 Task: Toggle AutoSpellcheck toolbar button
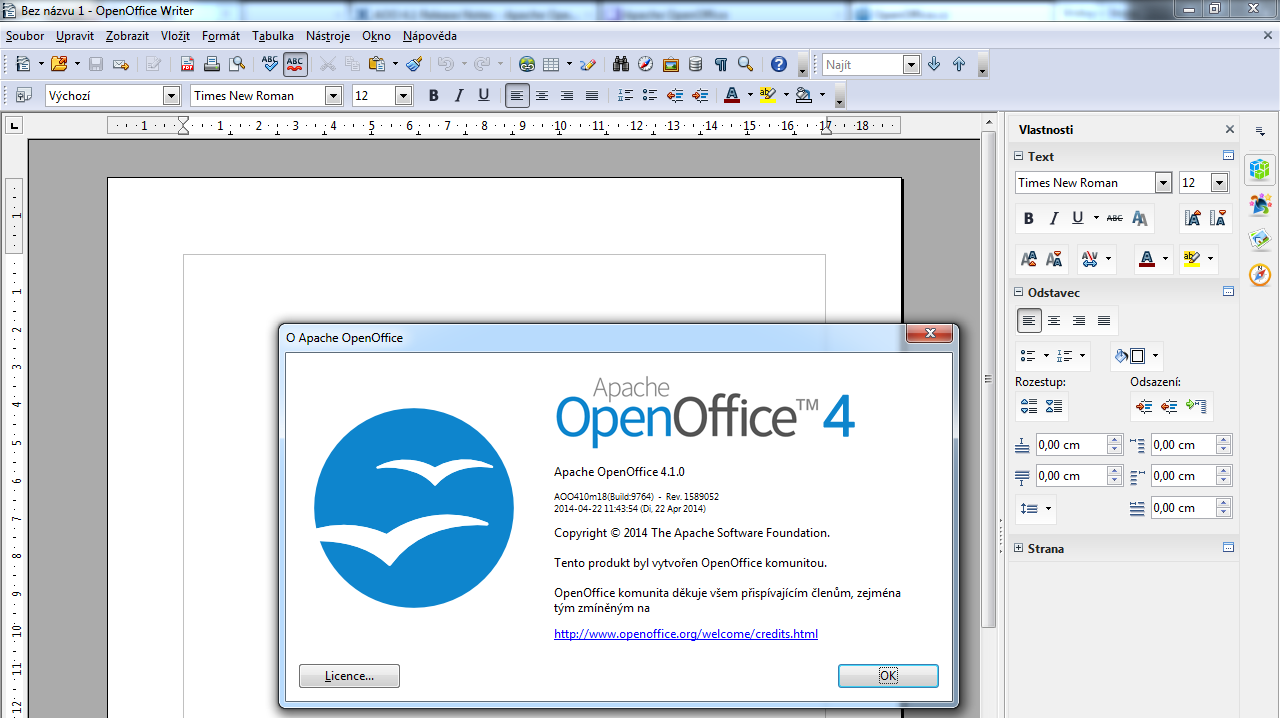(x=295, y=64)
